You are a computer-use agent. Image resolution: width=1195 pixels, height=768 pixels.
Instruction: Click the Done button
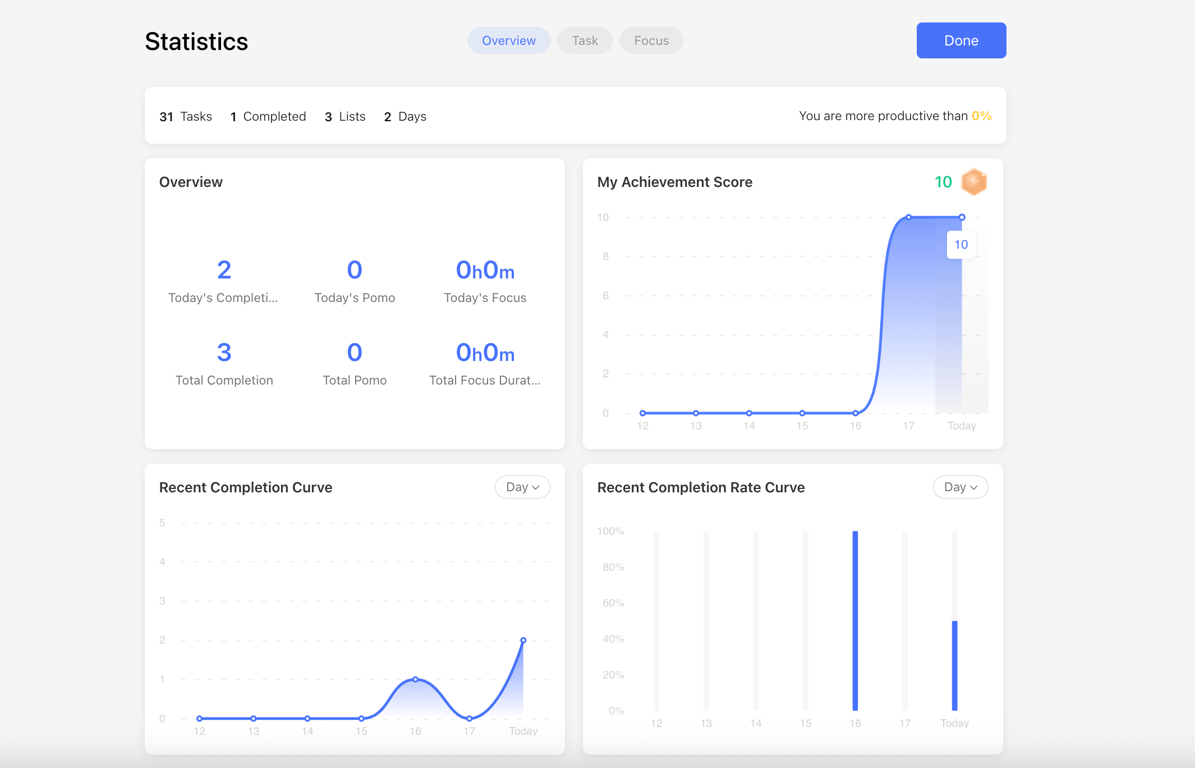coord(960,40)
